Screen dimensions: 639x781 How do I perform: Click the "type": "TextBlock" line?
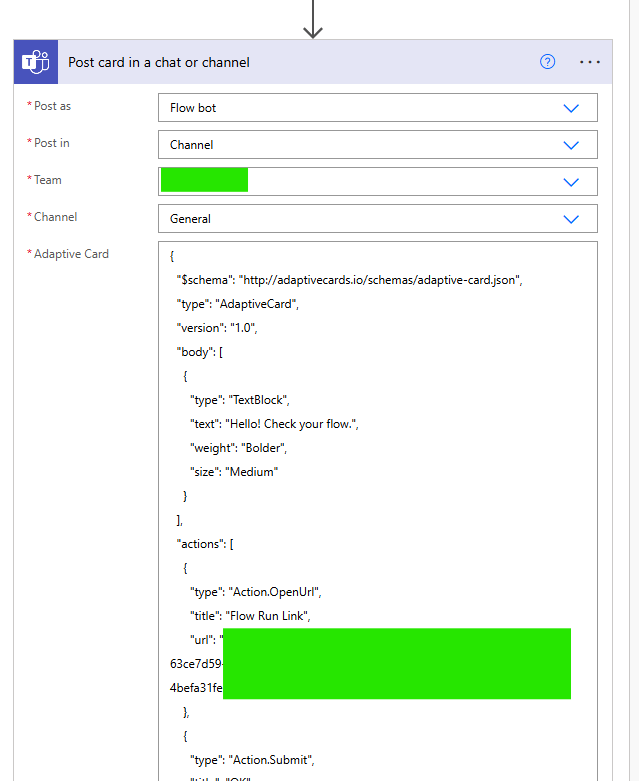(240, 400)
